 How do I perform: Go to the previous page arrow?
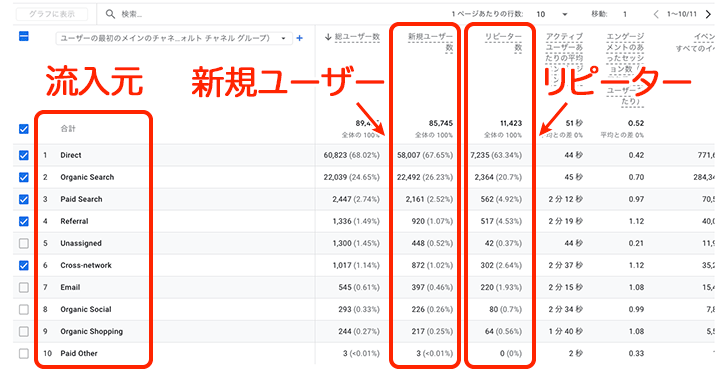656,14
